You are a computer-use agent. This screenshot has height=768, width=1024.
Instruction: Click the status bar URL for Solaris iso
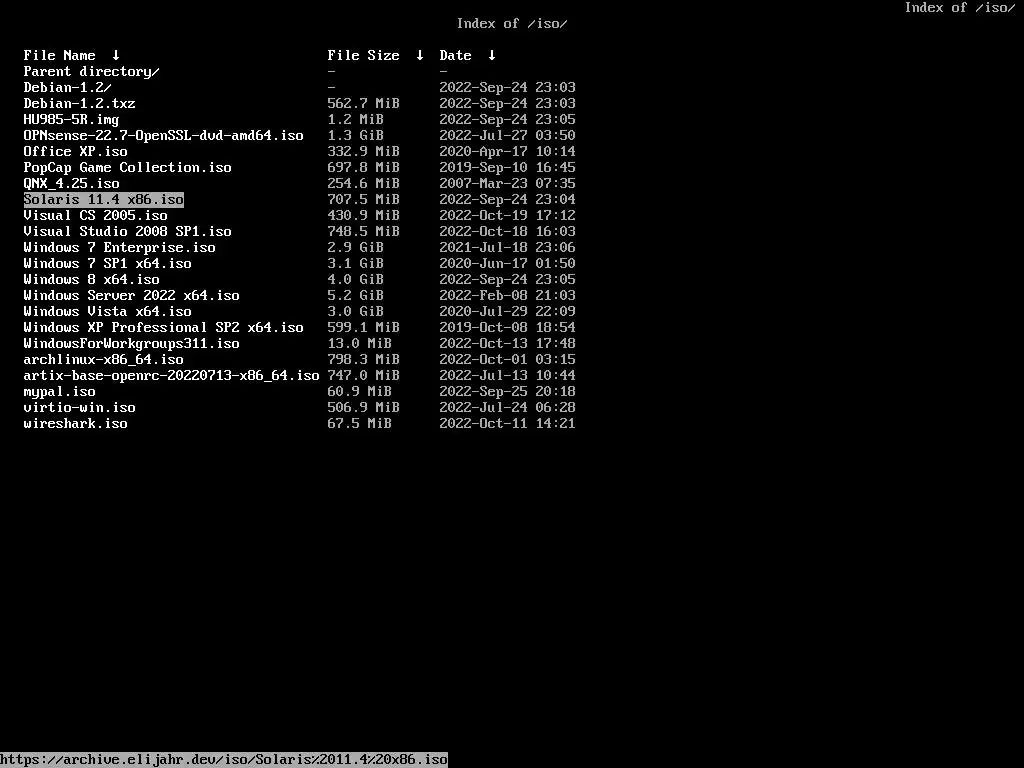click(x=224, y=760)
